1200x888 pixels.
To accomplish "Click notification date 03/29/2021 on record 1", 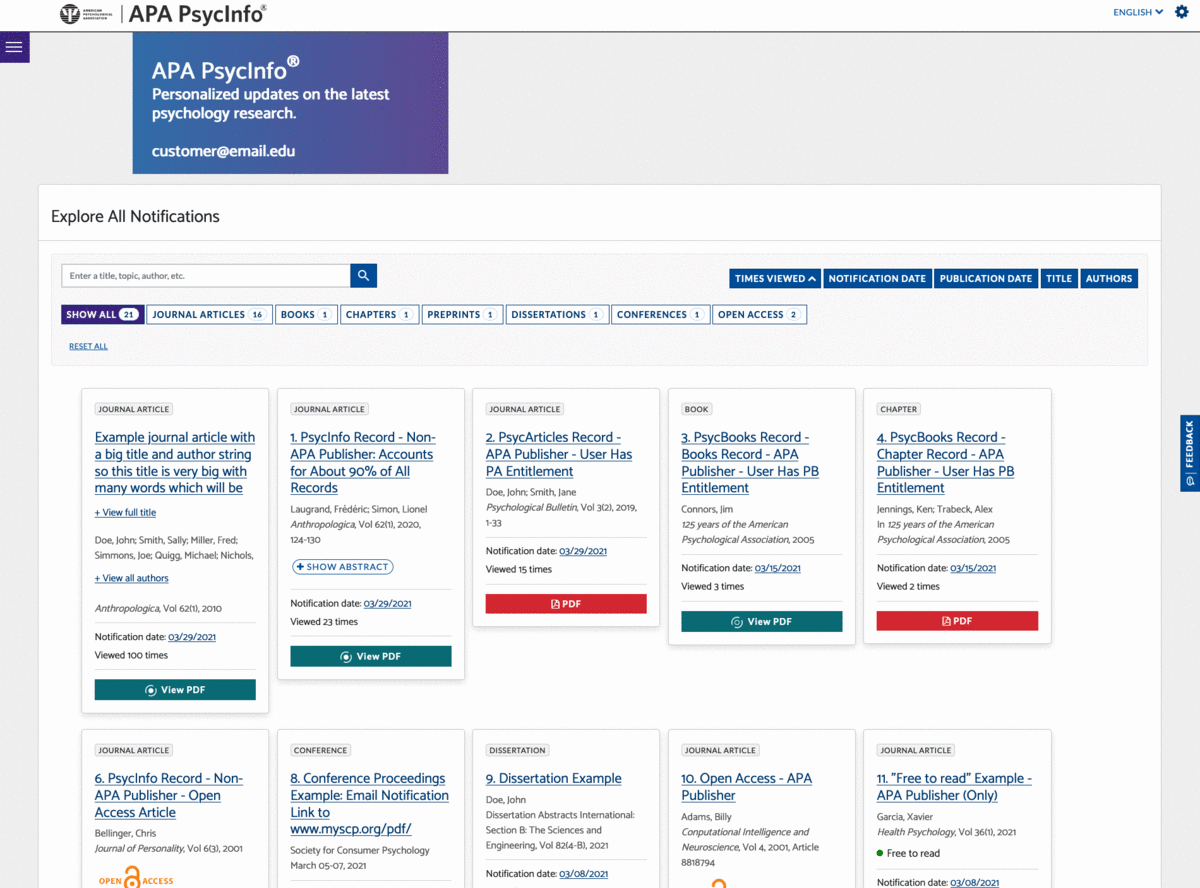I will (387, 603).
